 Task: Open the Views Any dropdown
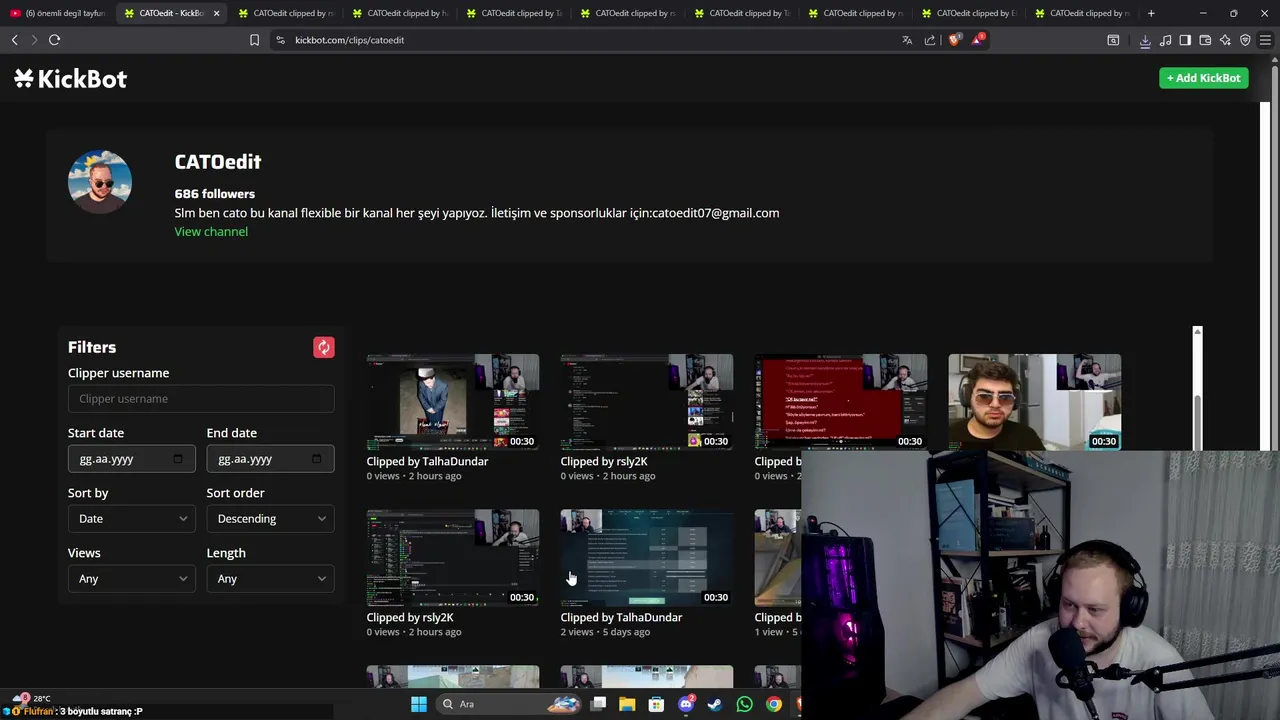tap(132, 578)
